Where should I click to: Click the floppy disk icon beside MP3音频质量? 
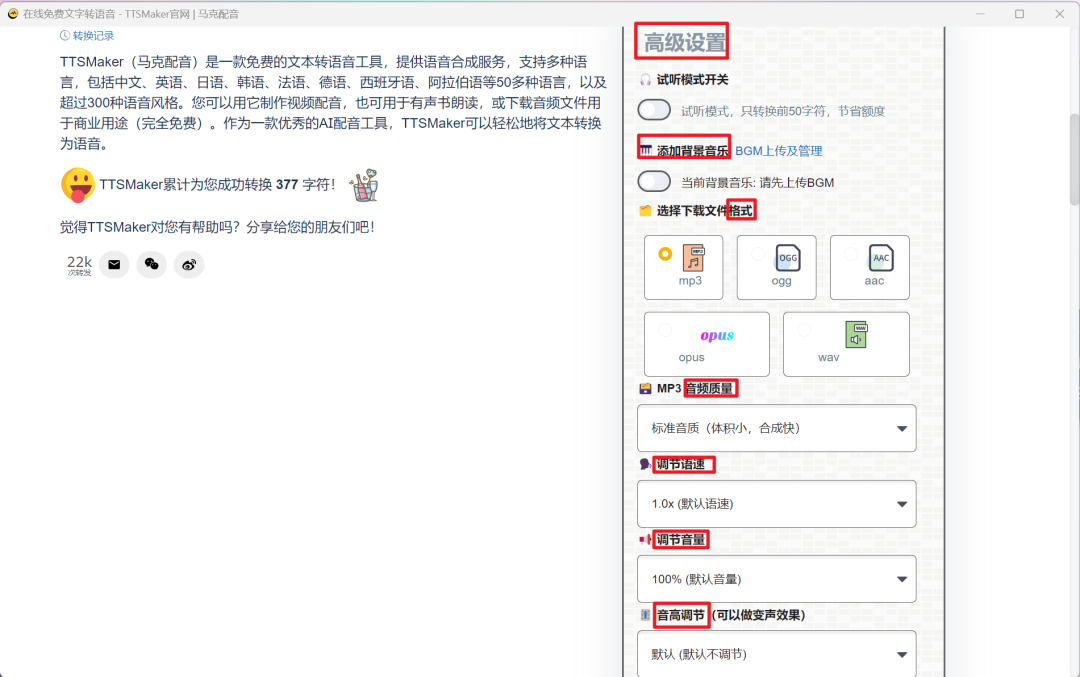point(645,388)
